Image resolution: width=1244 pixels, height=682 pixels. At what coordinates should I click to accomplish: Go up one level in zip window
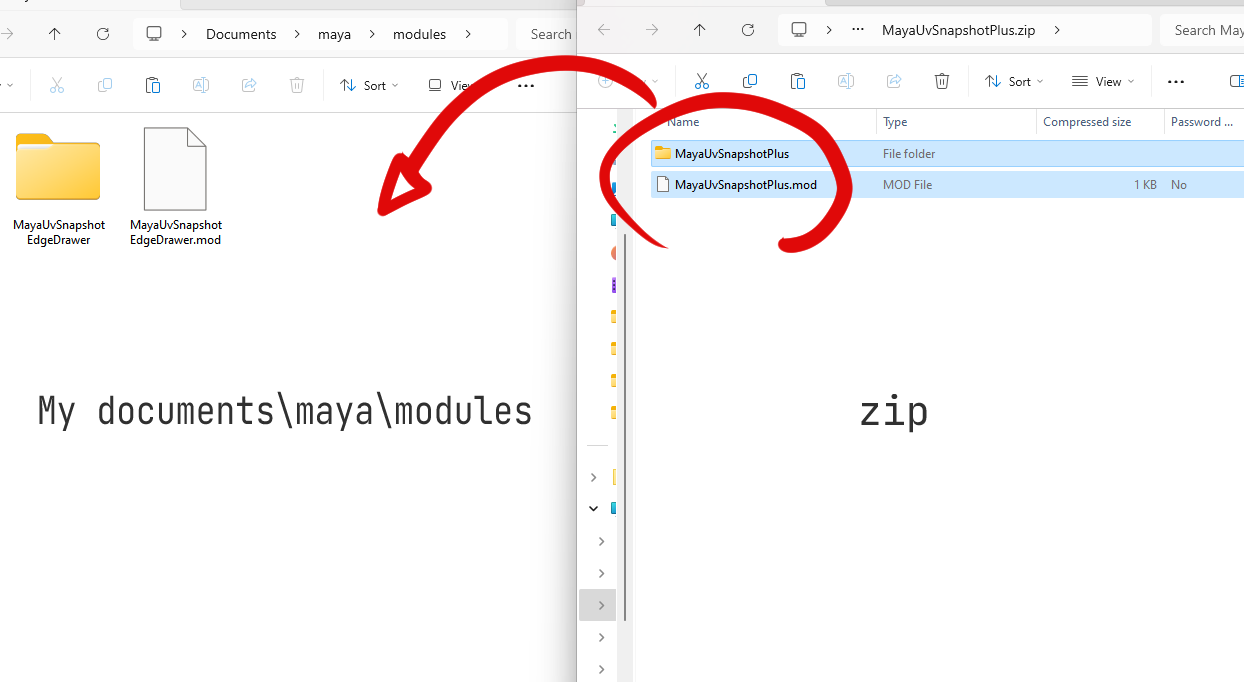point(700,30)
